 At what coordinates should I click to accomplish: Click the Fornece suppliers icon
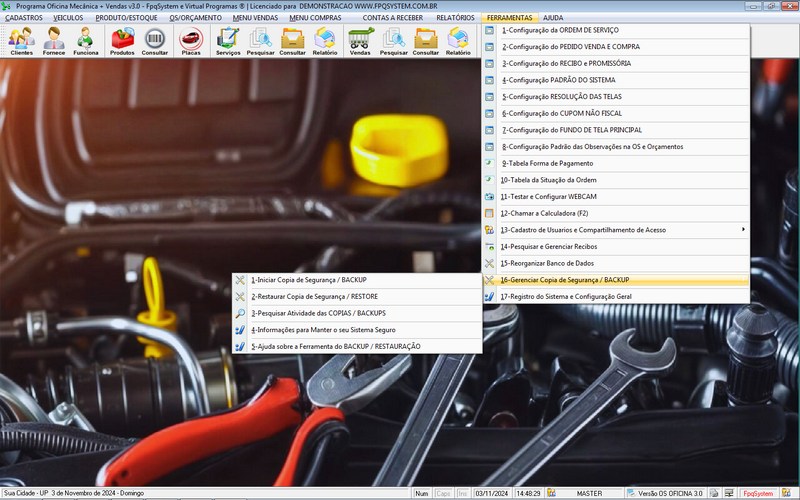coord(54,41)
